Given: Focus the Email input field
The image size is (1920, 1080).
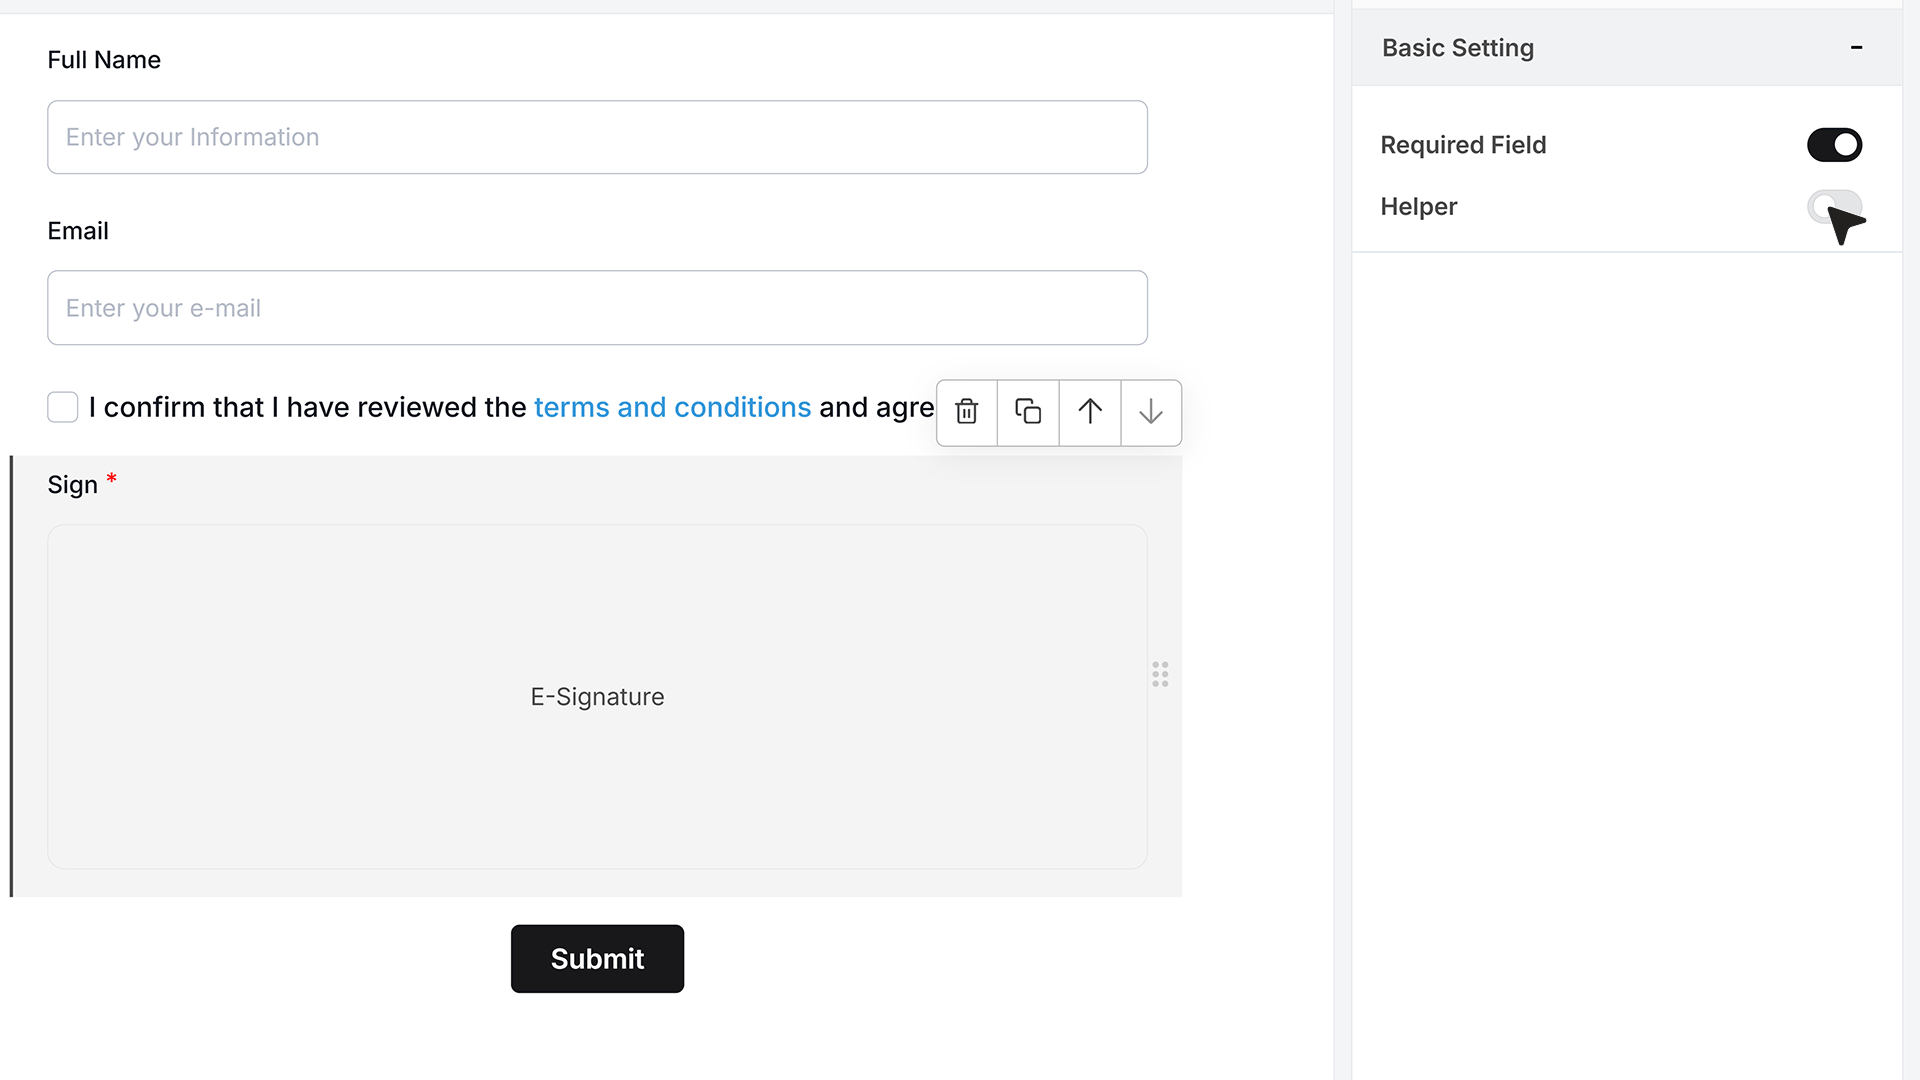Looking at the screenshot, I should click(597, 308).
